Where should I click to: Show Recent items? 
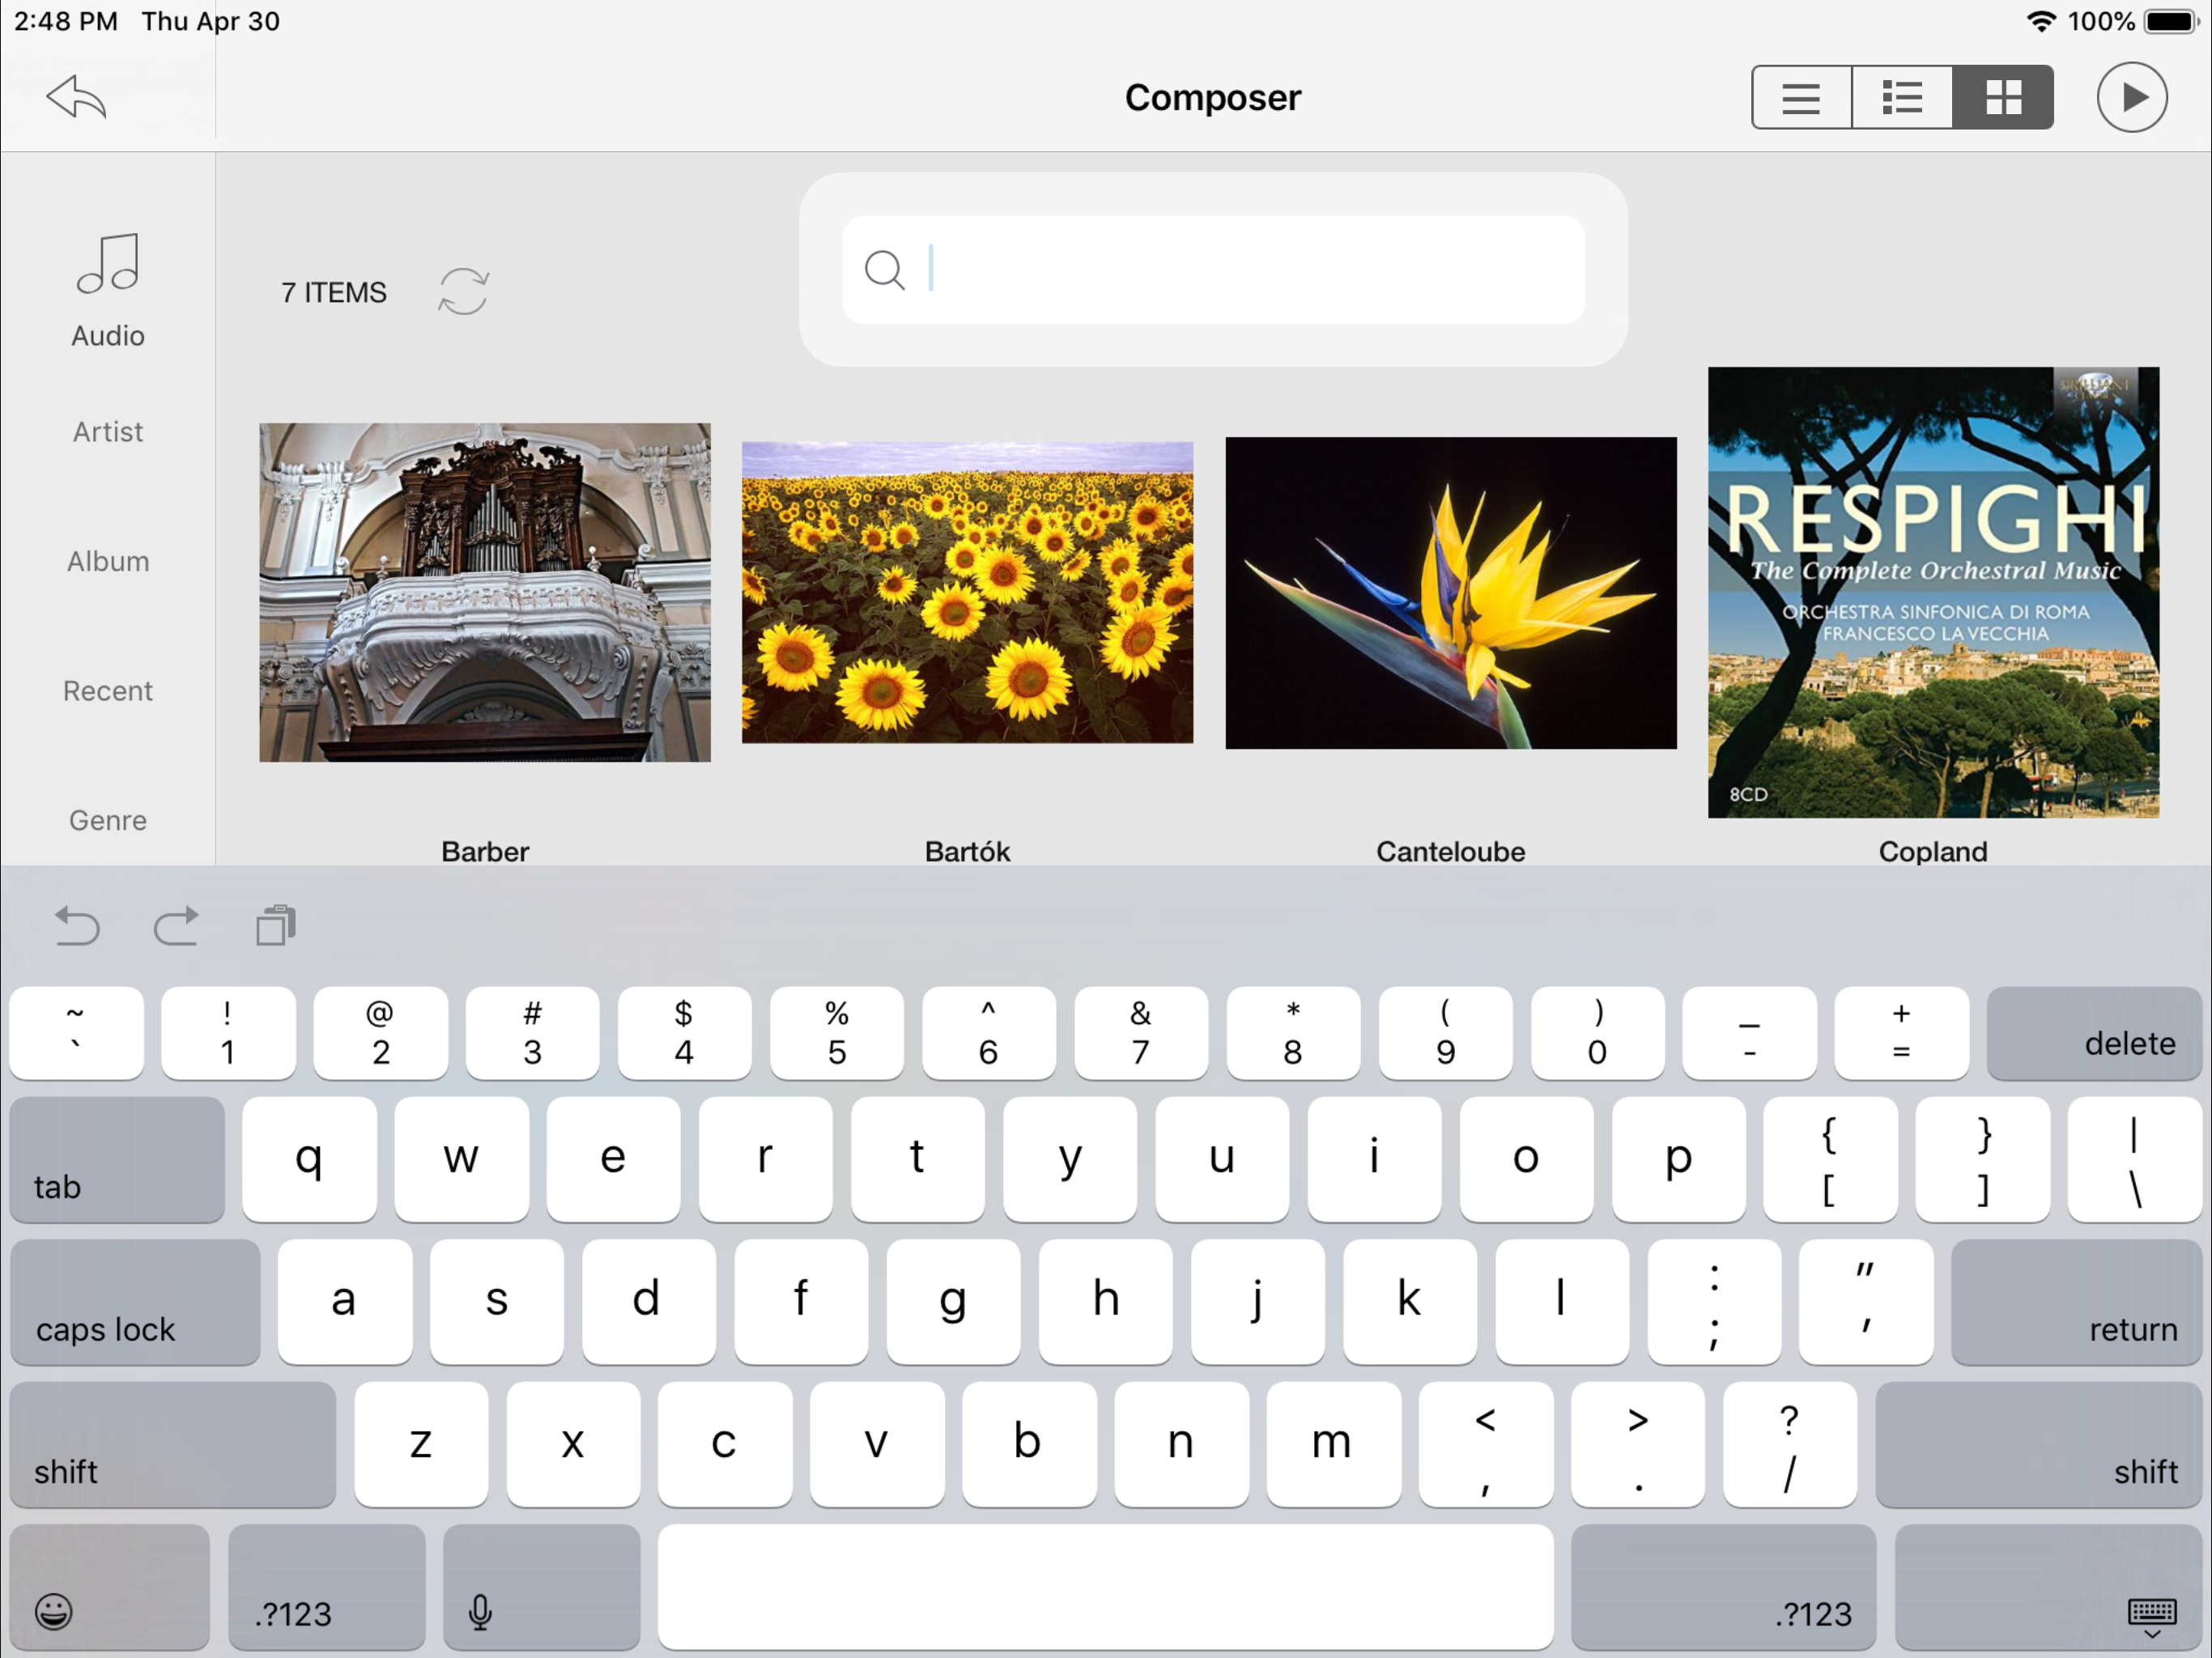(108, 691)
